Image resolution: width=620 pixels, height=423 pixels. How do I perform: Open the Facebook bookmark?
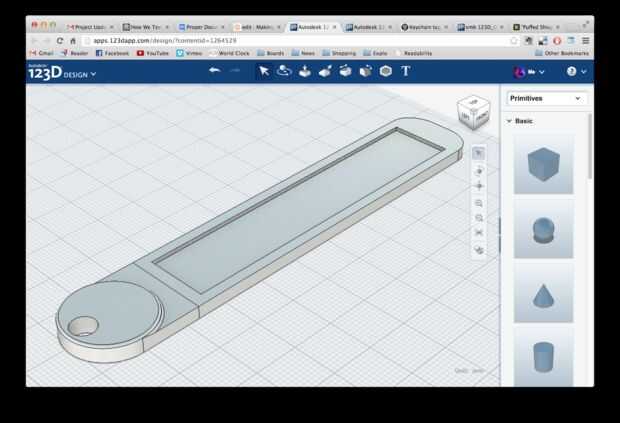[x=112, y=53]
